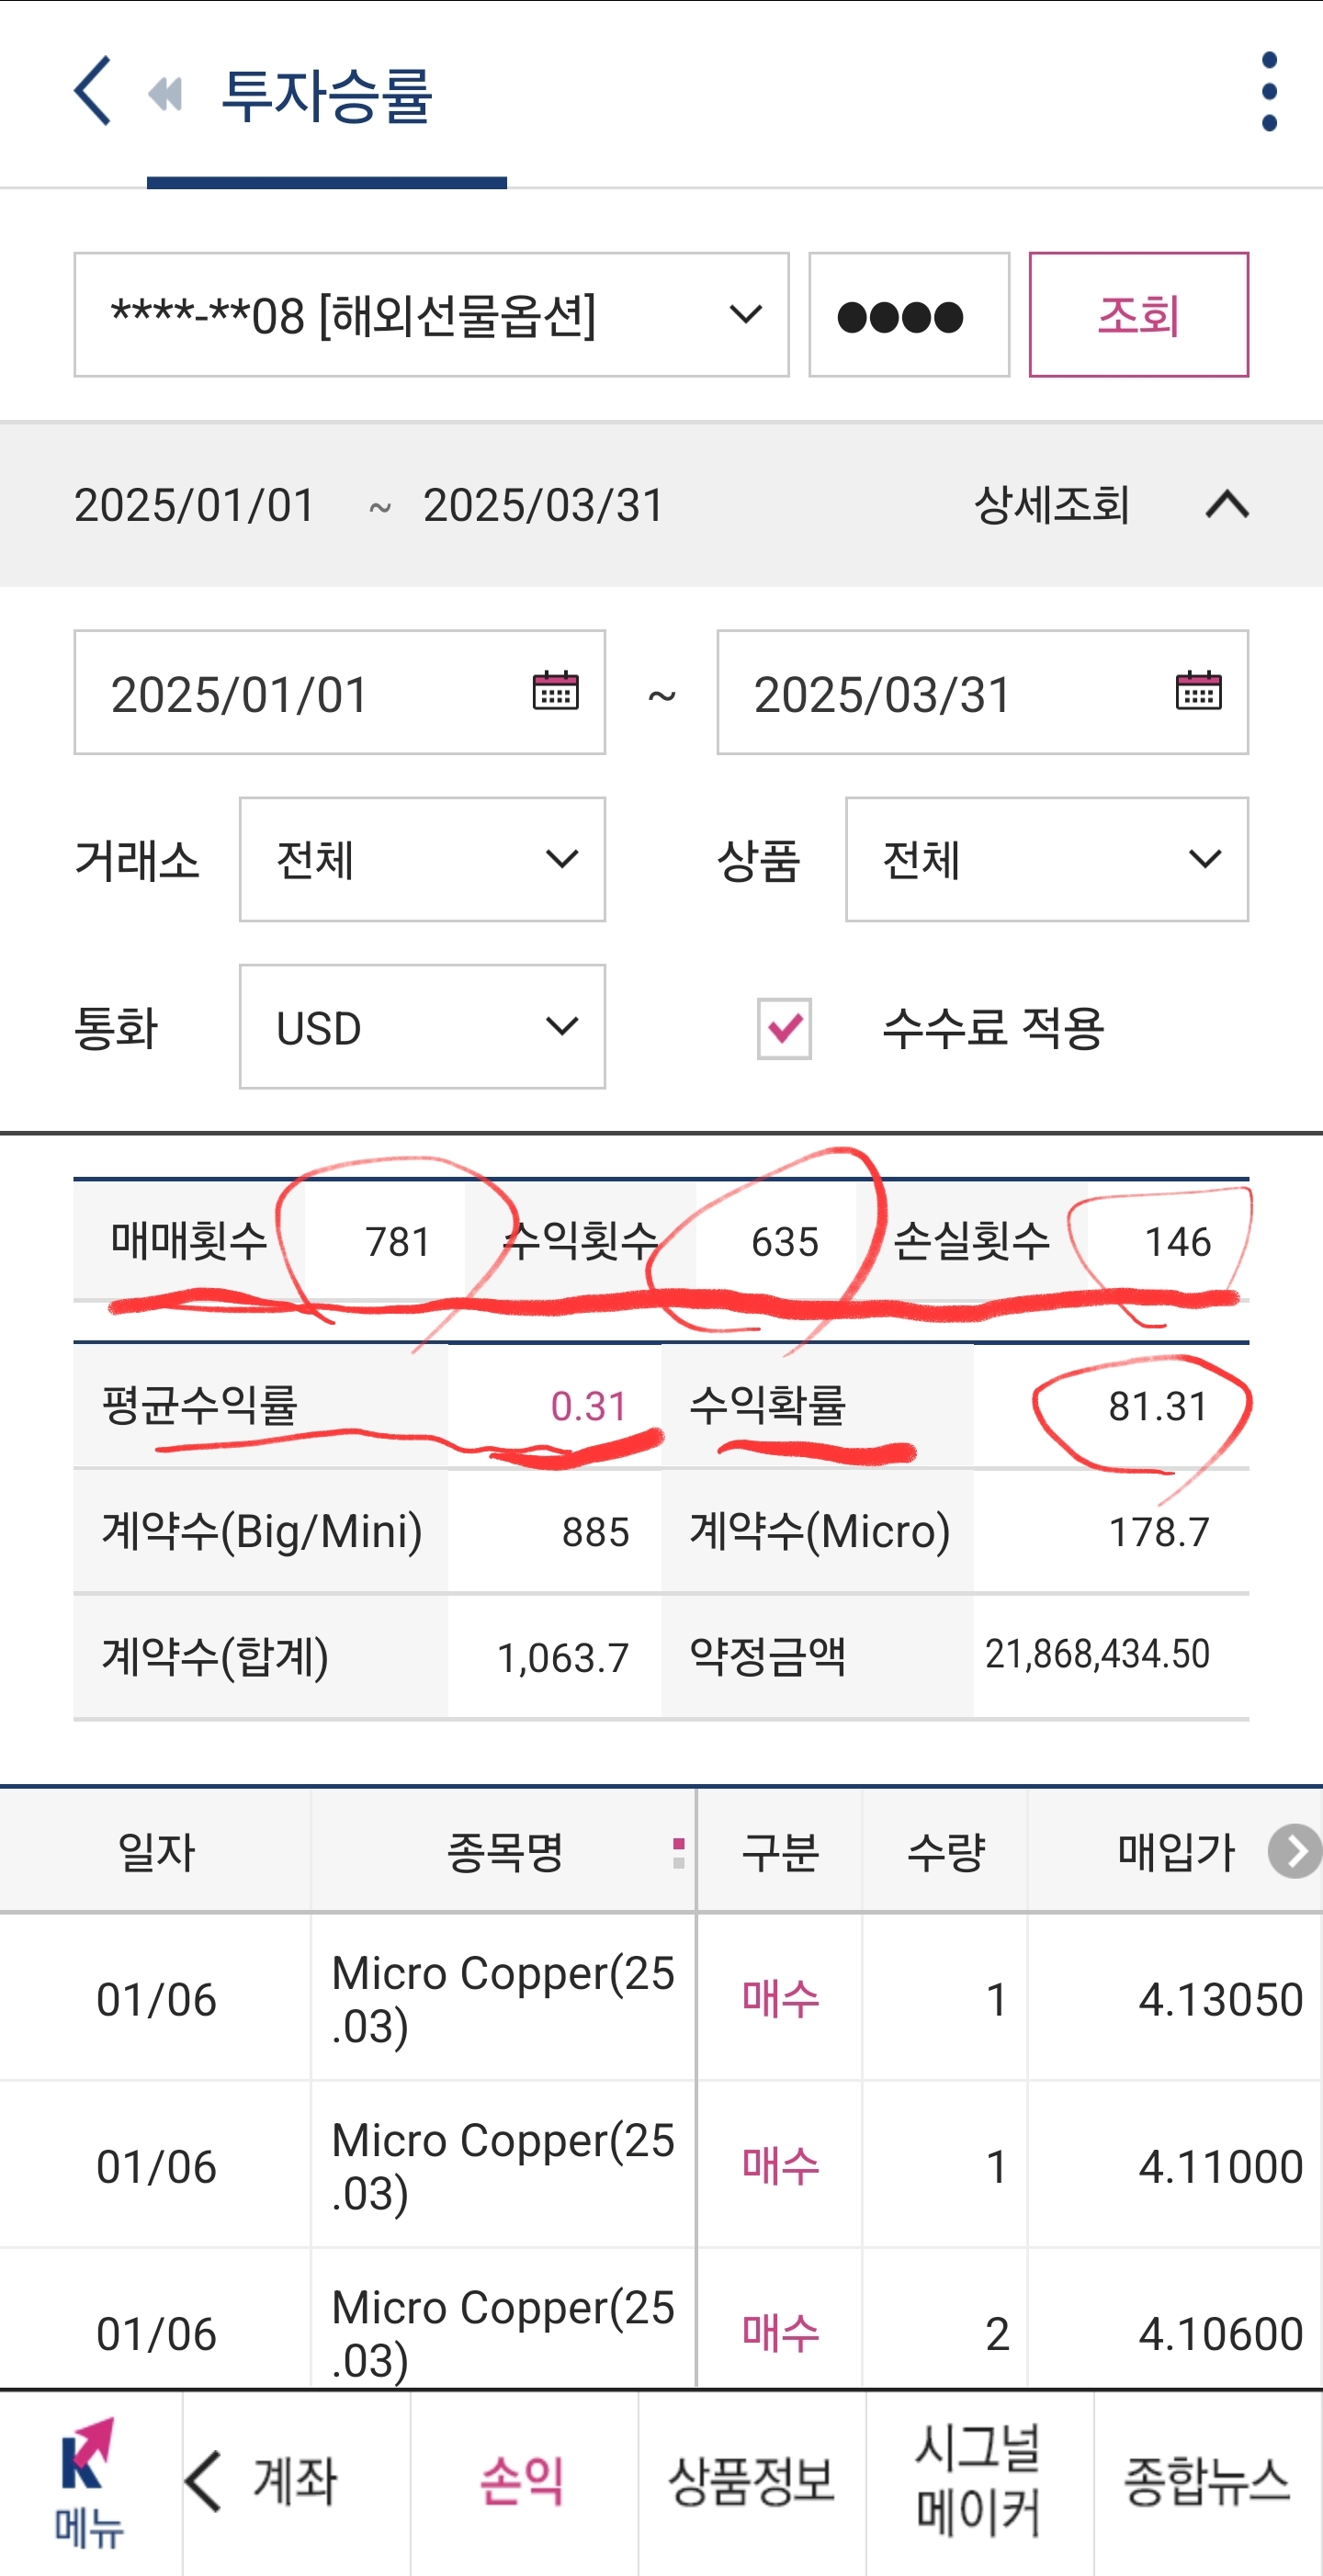The image size is (1323, 2576).
Task: Click the 종목명 column header
Action: (x=504, y=1852)
